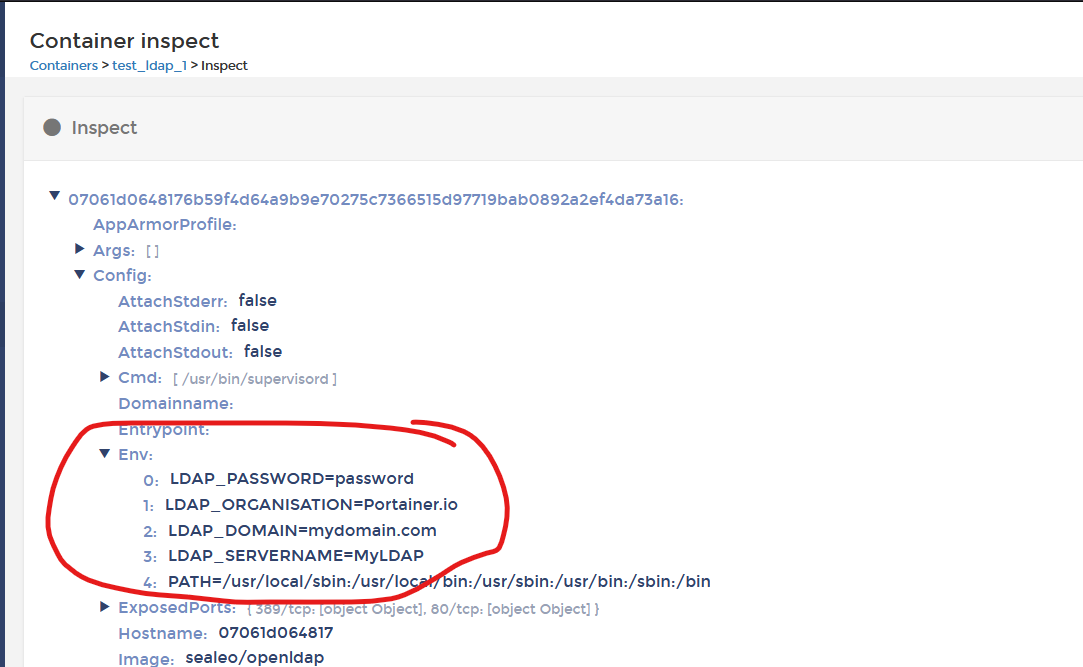Viewport: 1083px width, 667px height.
Task: Expand the ExposedPorts node
Action: [105, 607]
